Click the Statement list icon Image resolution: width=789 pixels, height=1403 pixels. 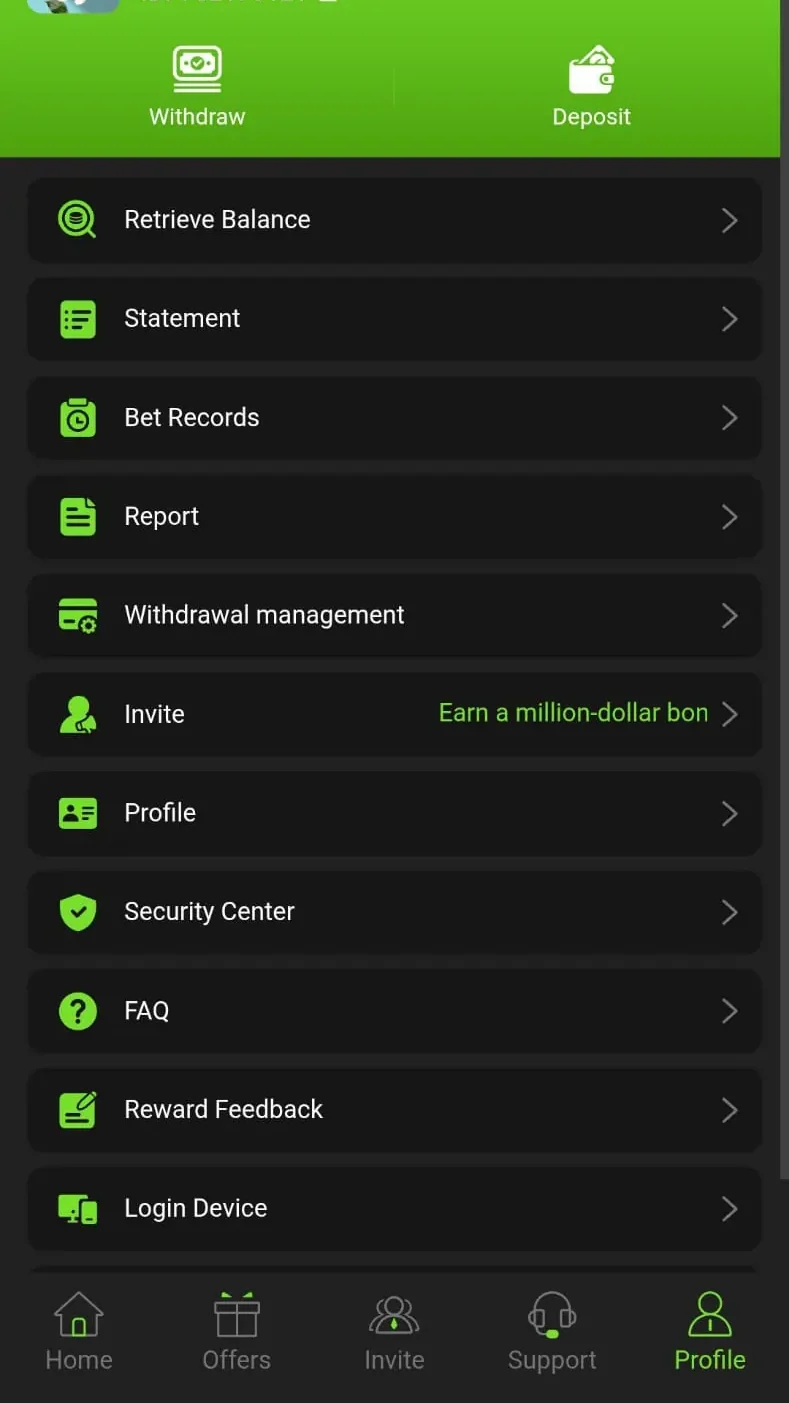(77, 319)
